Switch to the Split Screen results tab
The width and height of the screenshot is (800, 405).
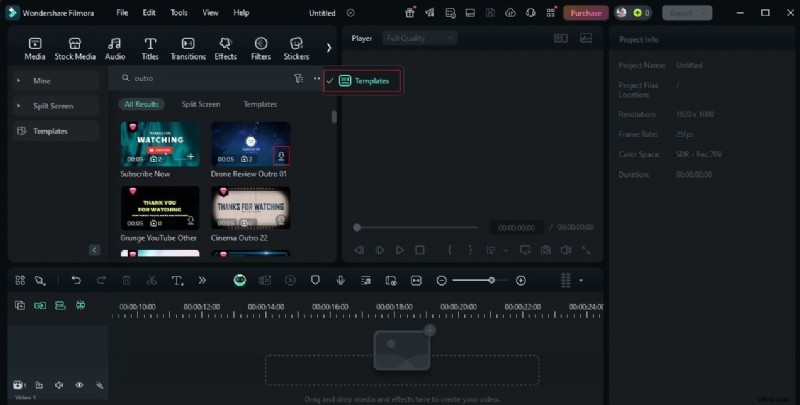point(201,104)
